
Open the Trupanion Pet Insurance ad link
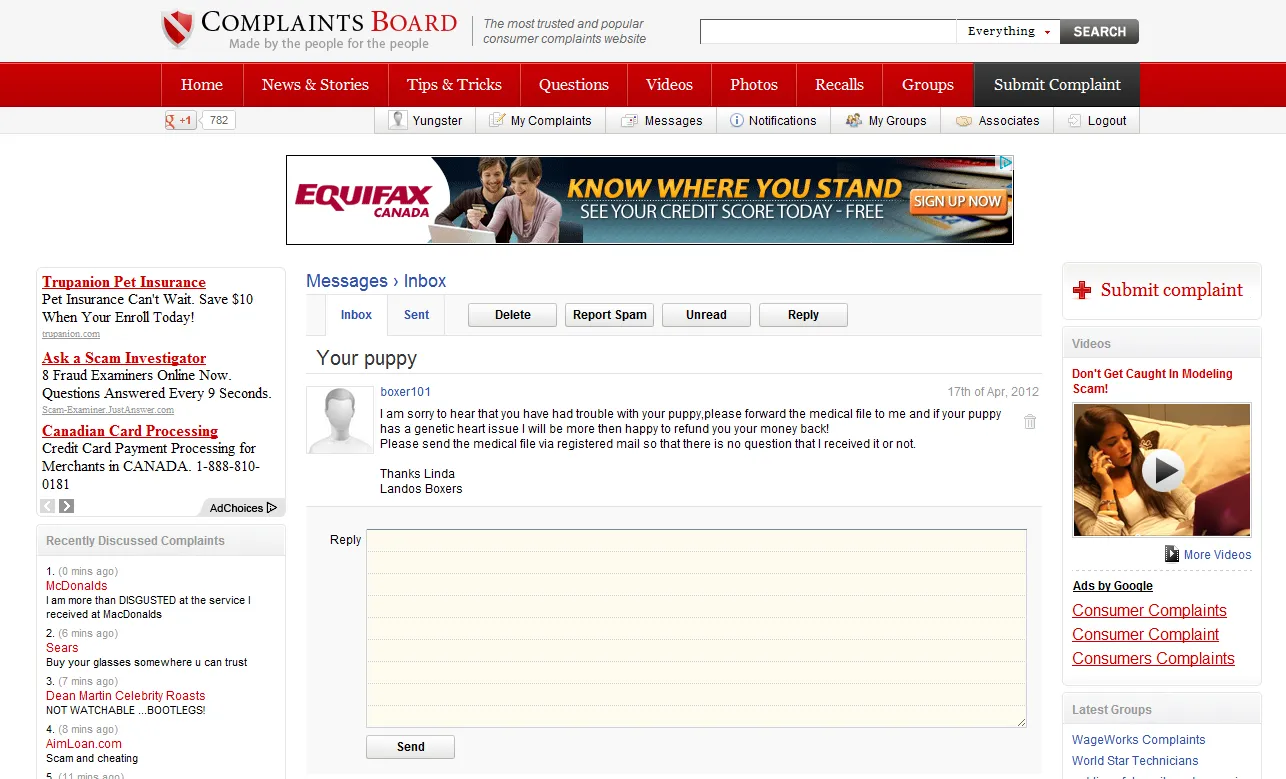124,282
